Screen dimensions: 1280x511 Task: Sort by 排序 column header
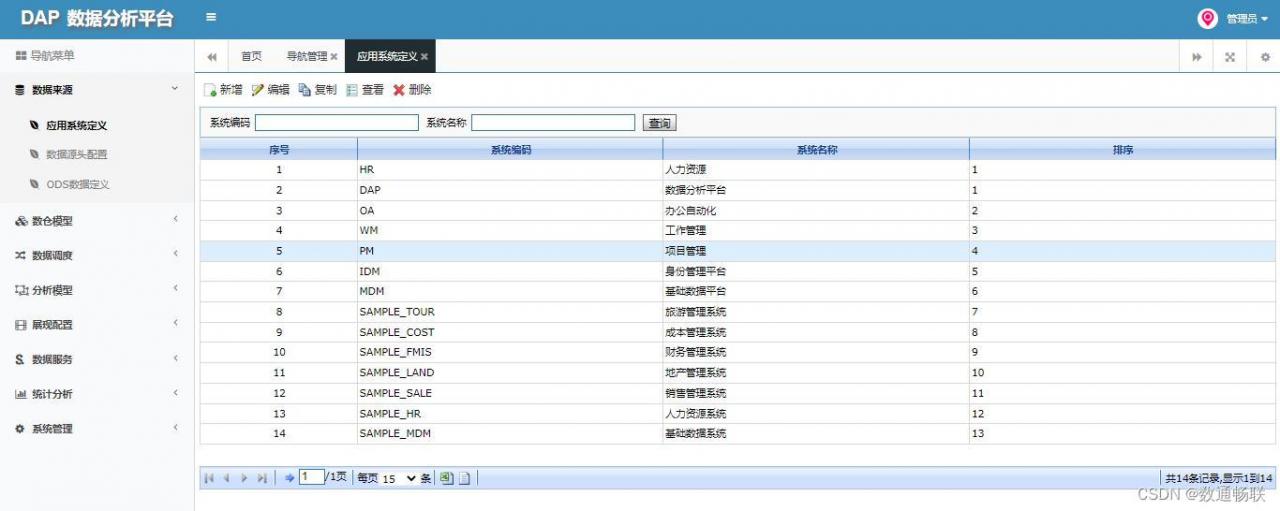tap(1122, 149)
